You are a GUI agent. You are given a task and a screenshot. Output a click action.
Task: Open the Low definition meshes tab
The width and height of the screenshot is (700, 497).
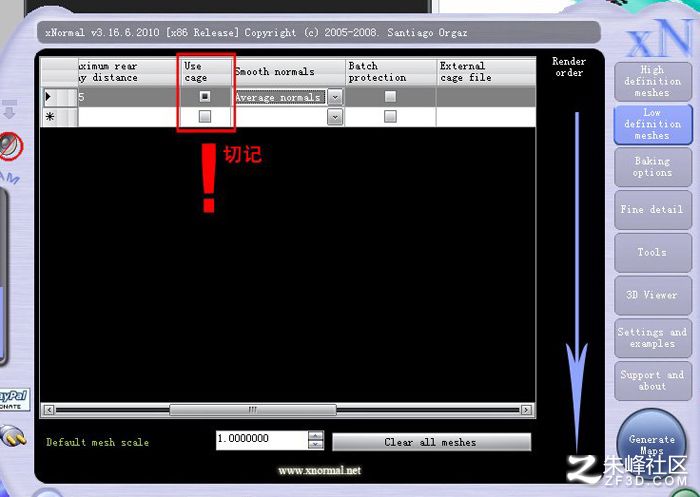tap(653, 124)
